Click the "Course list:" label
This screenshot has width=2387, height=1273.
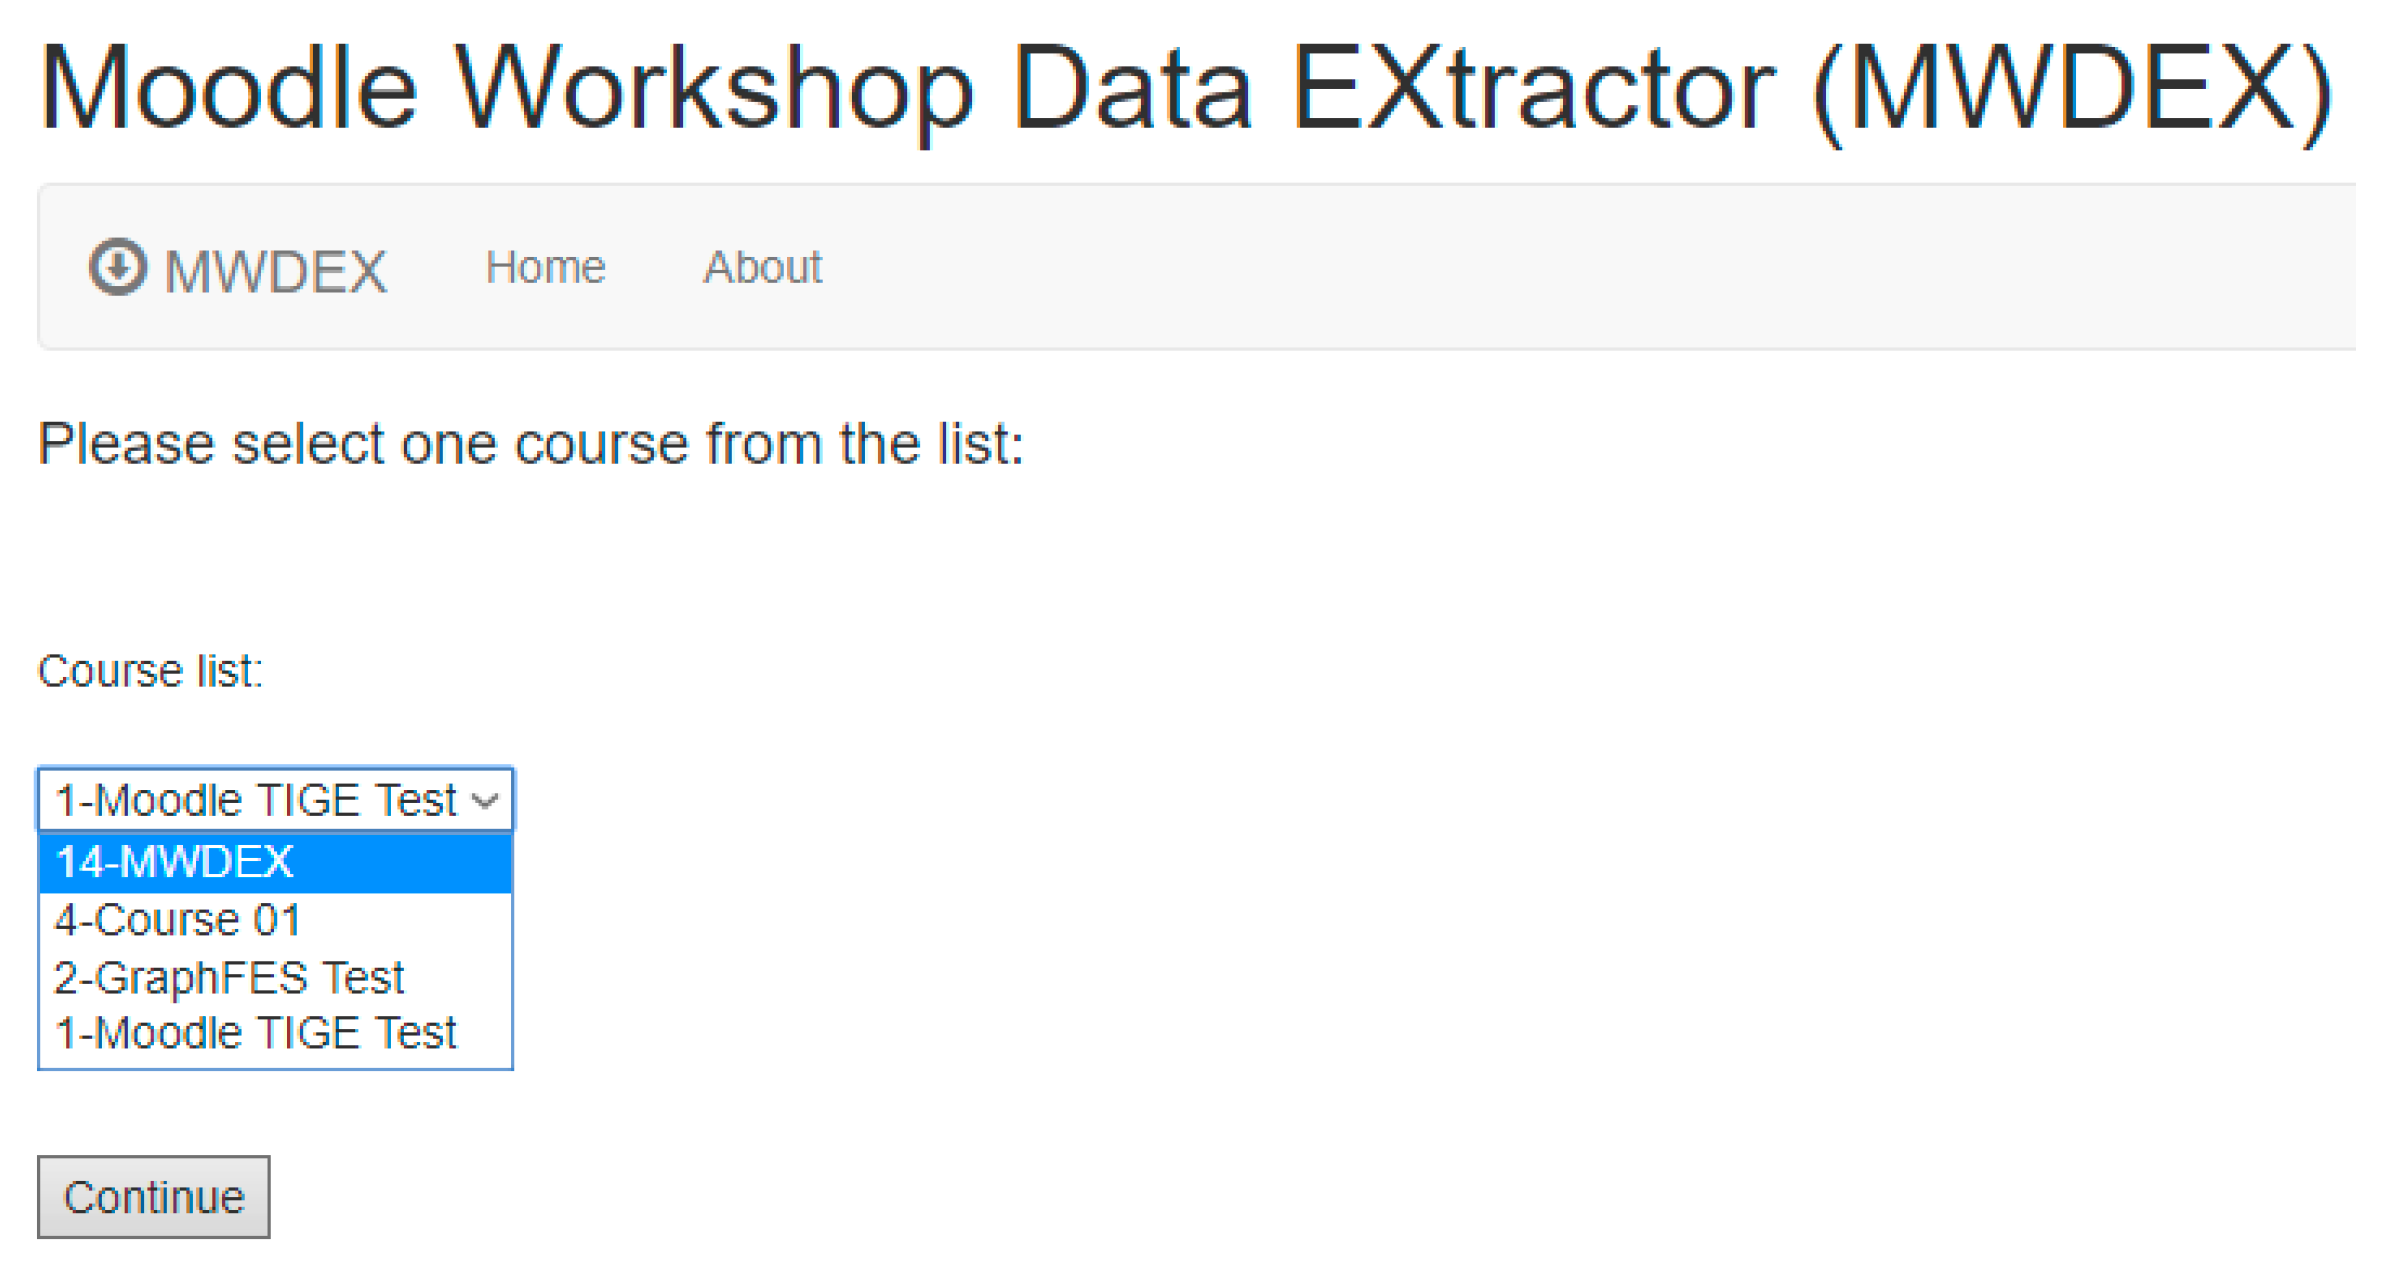[x=150, y=671]
